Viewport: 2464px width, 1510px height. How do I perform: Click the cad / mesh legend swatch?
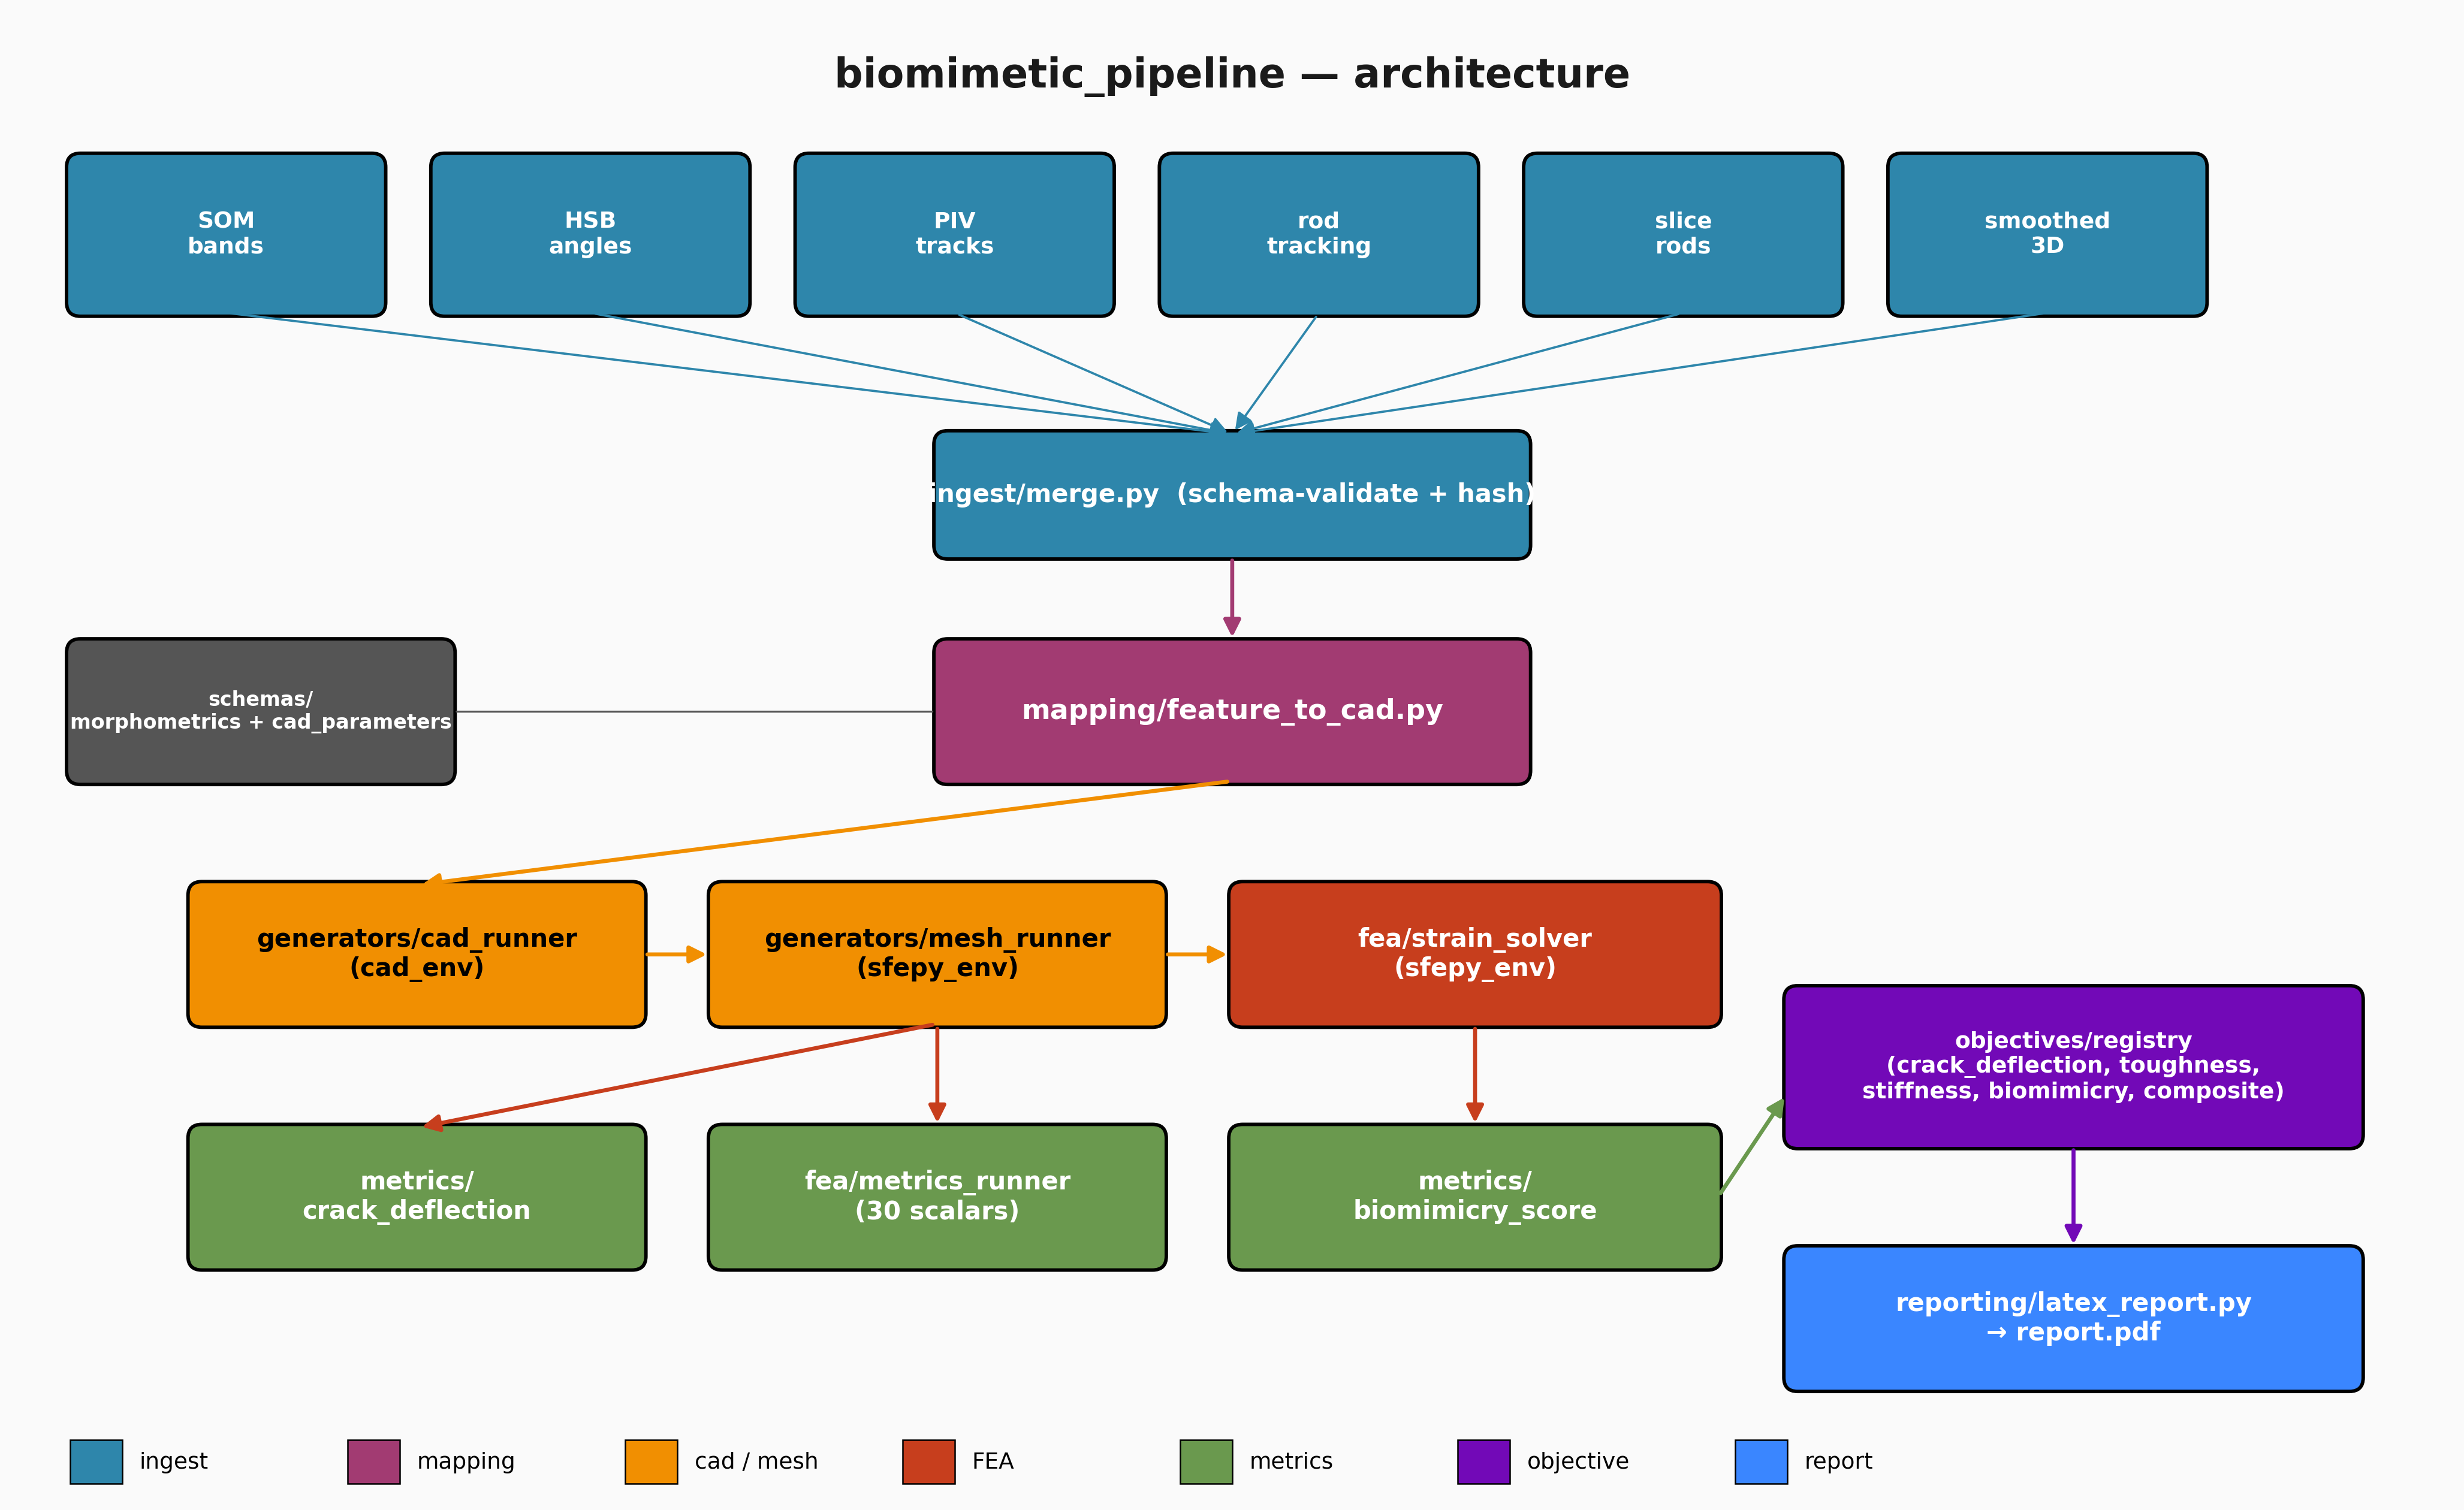(x=651, y=1461)
